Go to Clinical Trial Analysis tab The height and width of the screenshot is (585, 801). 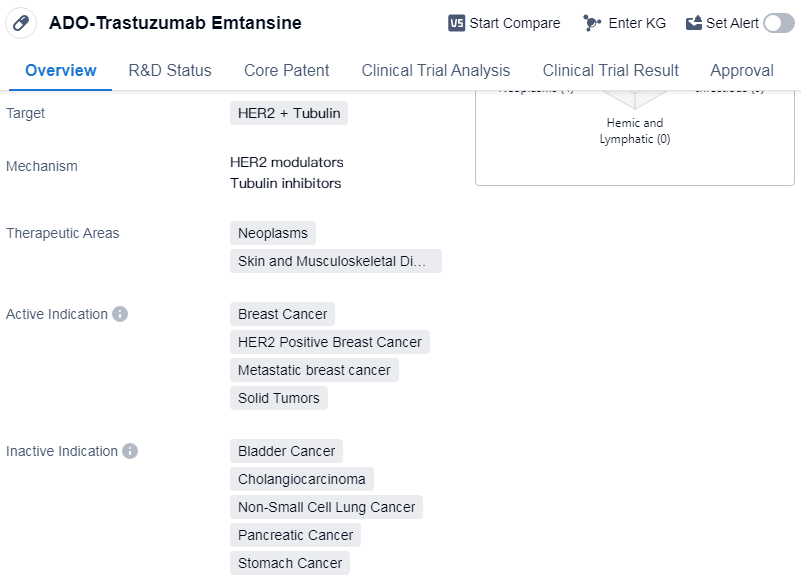(x=435, y=70)
